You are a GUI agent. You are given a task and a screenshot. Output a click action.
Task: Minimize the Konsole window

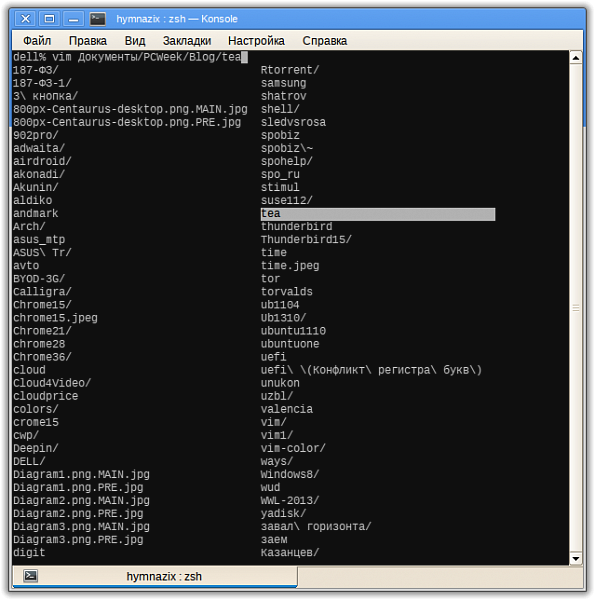pos(73,19)
